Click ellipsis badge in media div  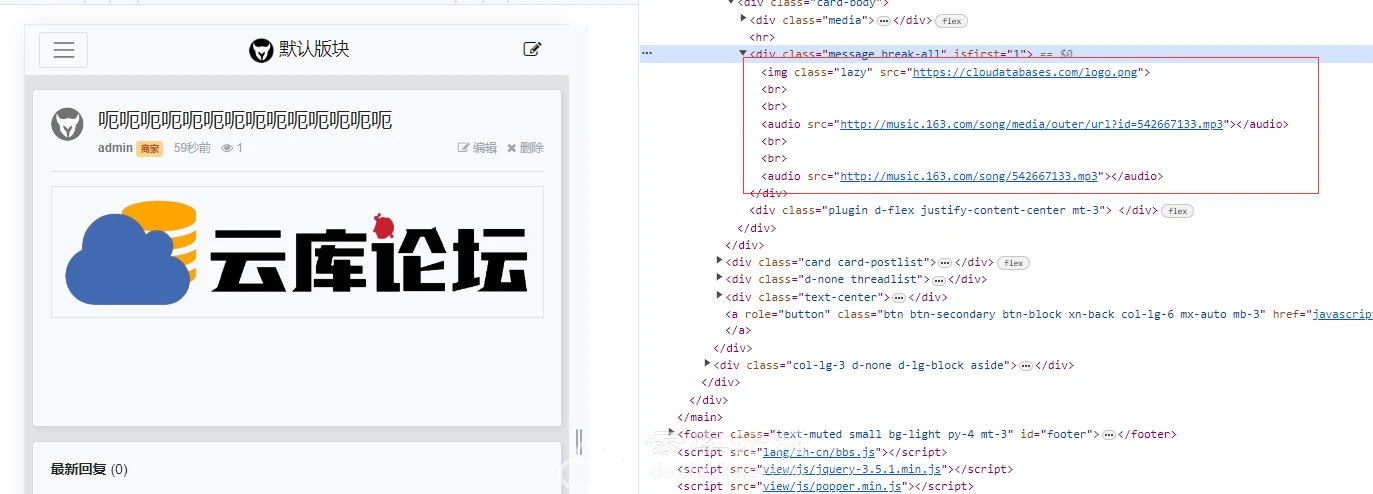tap(884, 21)
